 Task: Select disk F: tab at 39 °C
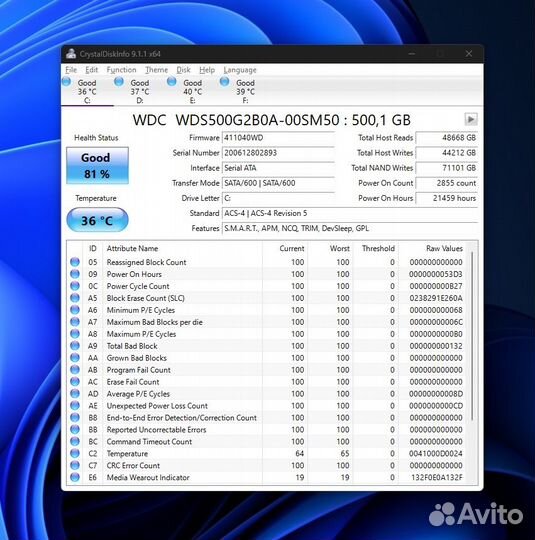[x=245, y=91]
